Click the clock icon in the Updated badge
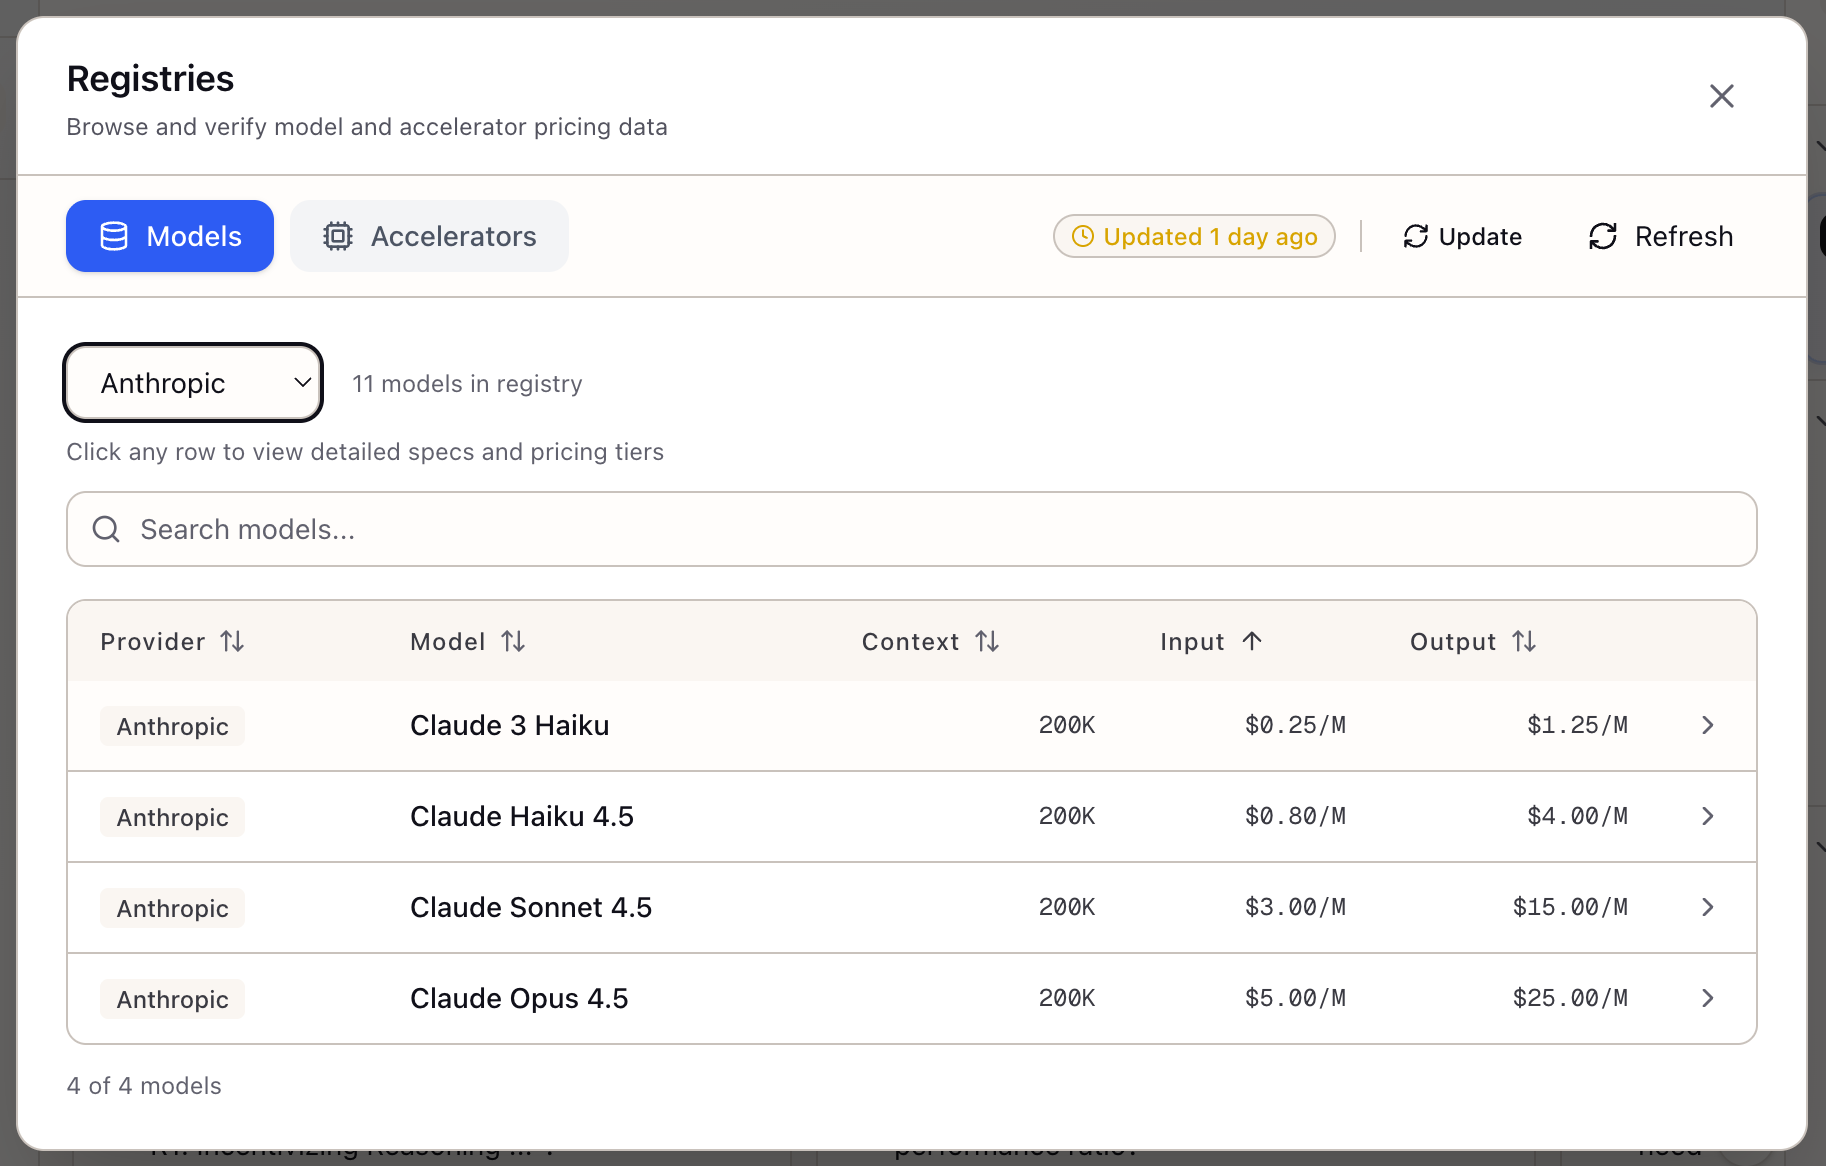This screenshot has height=1166, width=1826. click(x=1083, y=236)
